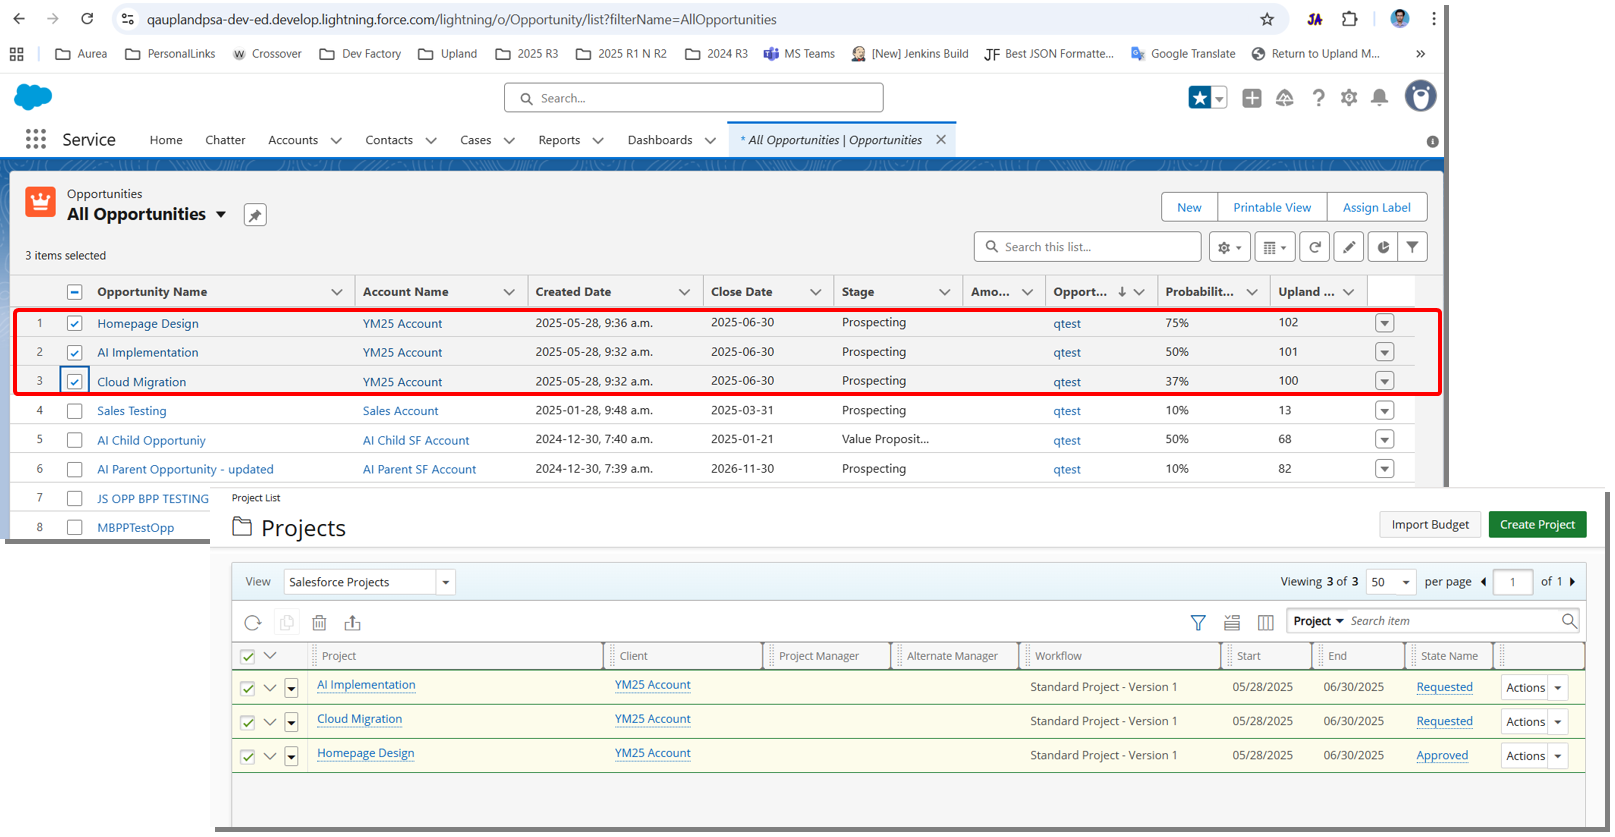Refresh the opportunities list
The height and width of the screenshot is (837, 1615).
(x=1314, y=247)
